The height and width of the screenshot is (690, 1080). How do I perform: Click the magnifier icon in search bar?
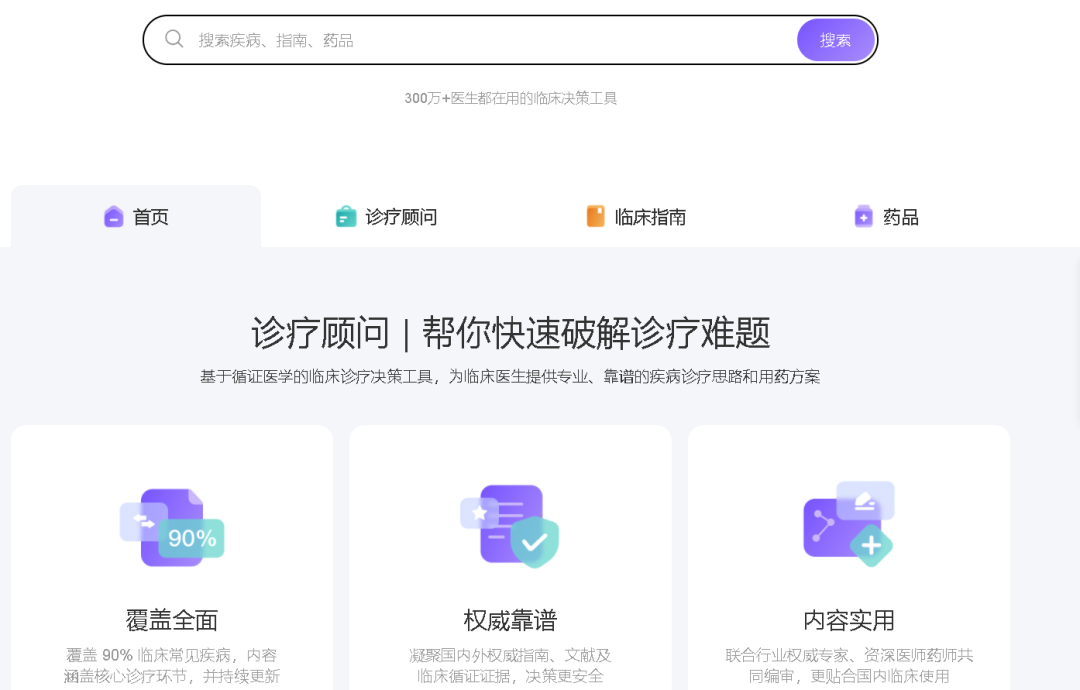[174, 39]
